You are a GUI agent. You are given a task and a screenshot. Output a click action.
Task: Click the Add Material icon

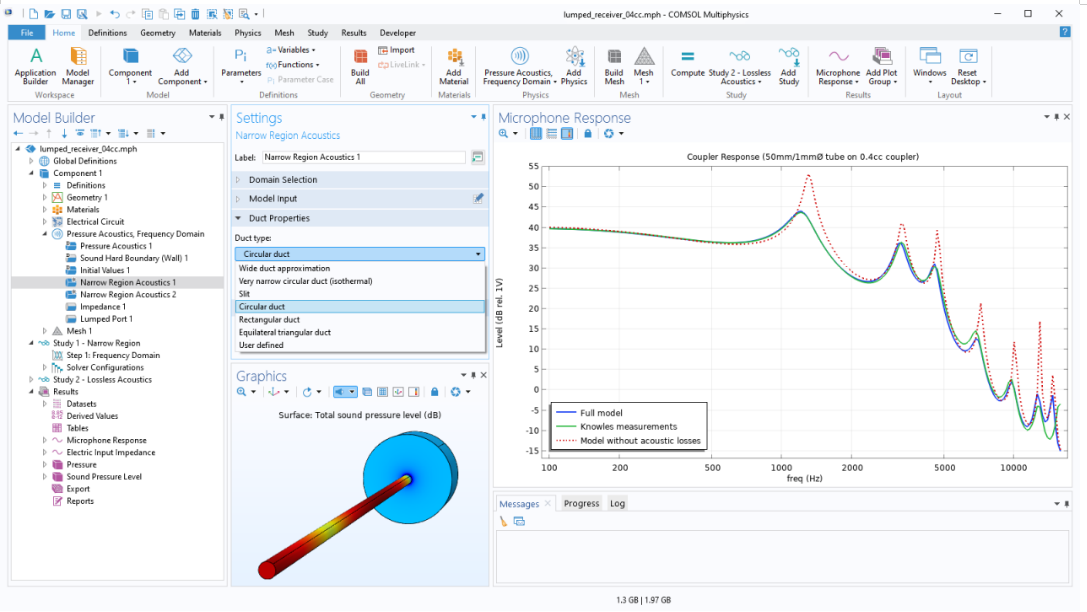click(x=454, y=57)
